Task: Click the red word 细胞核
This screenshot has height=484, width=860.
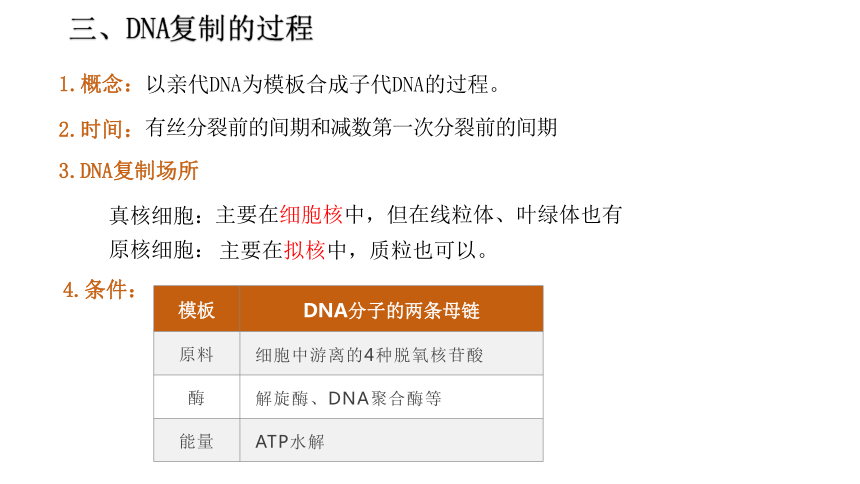Action: 311,215
